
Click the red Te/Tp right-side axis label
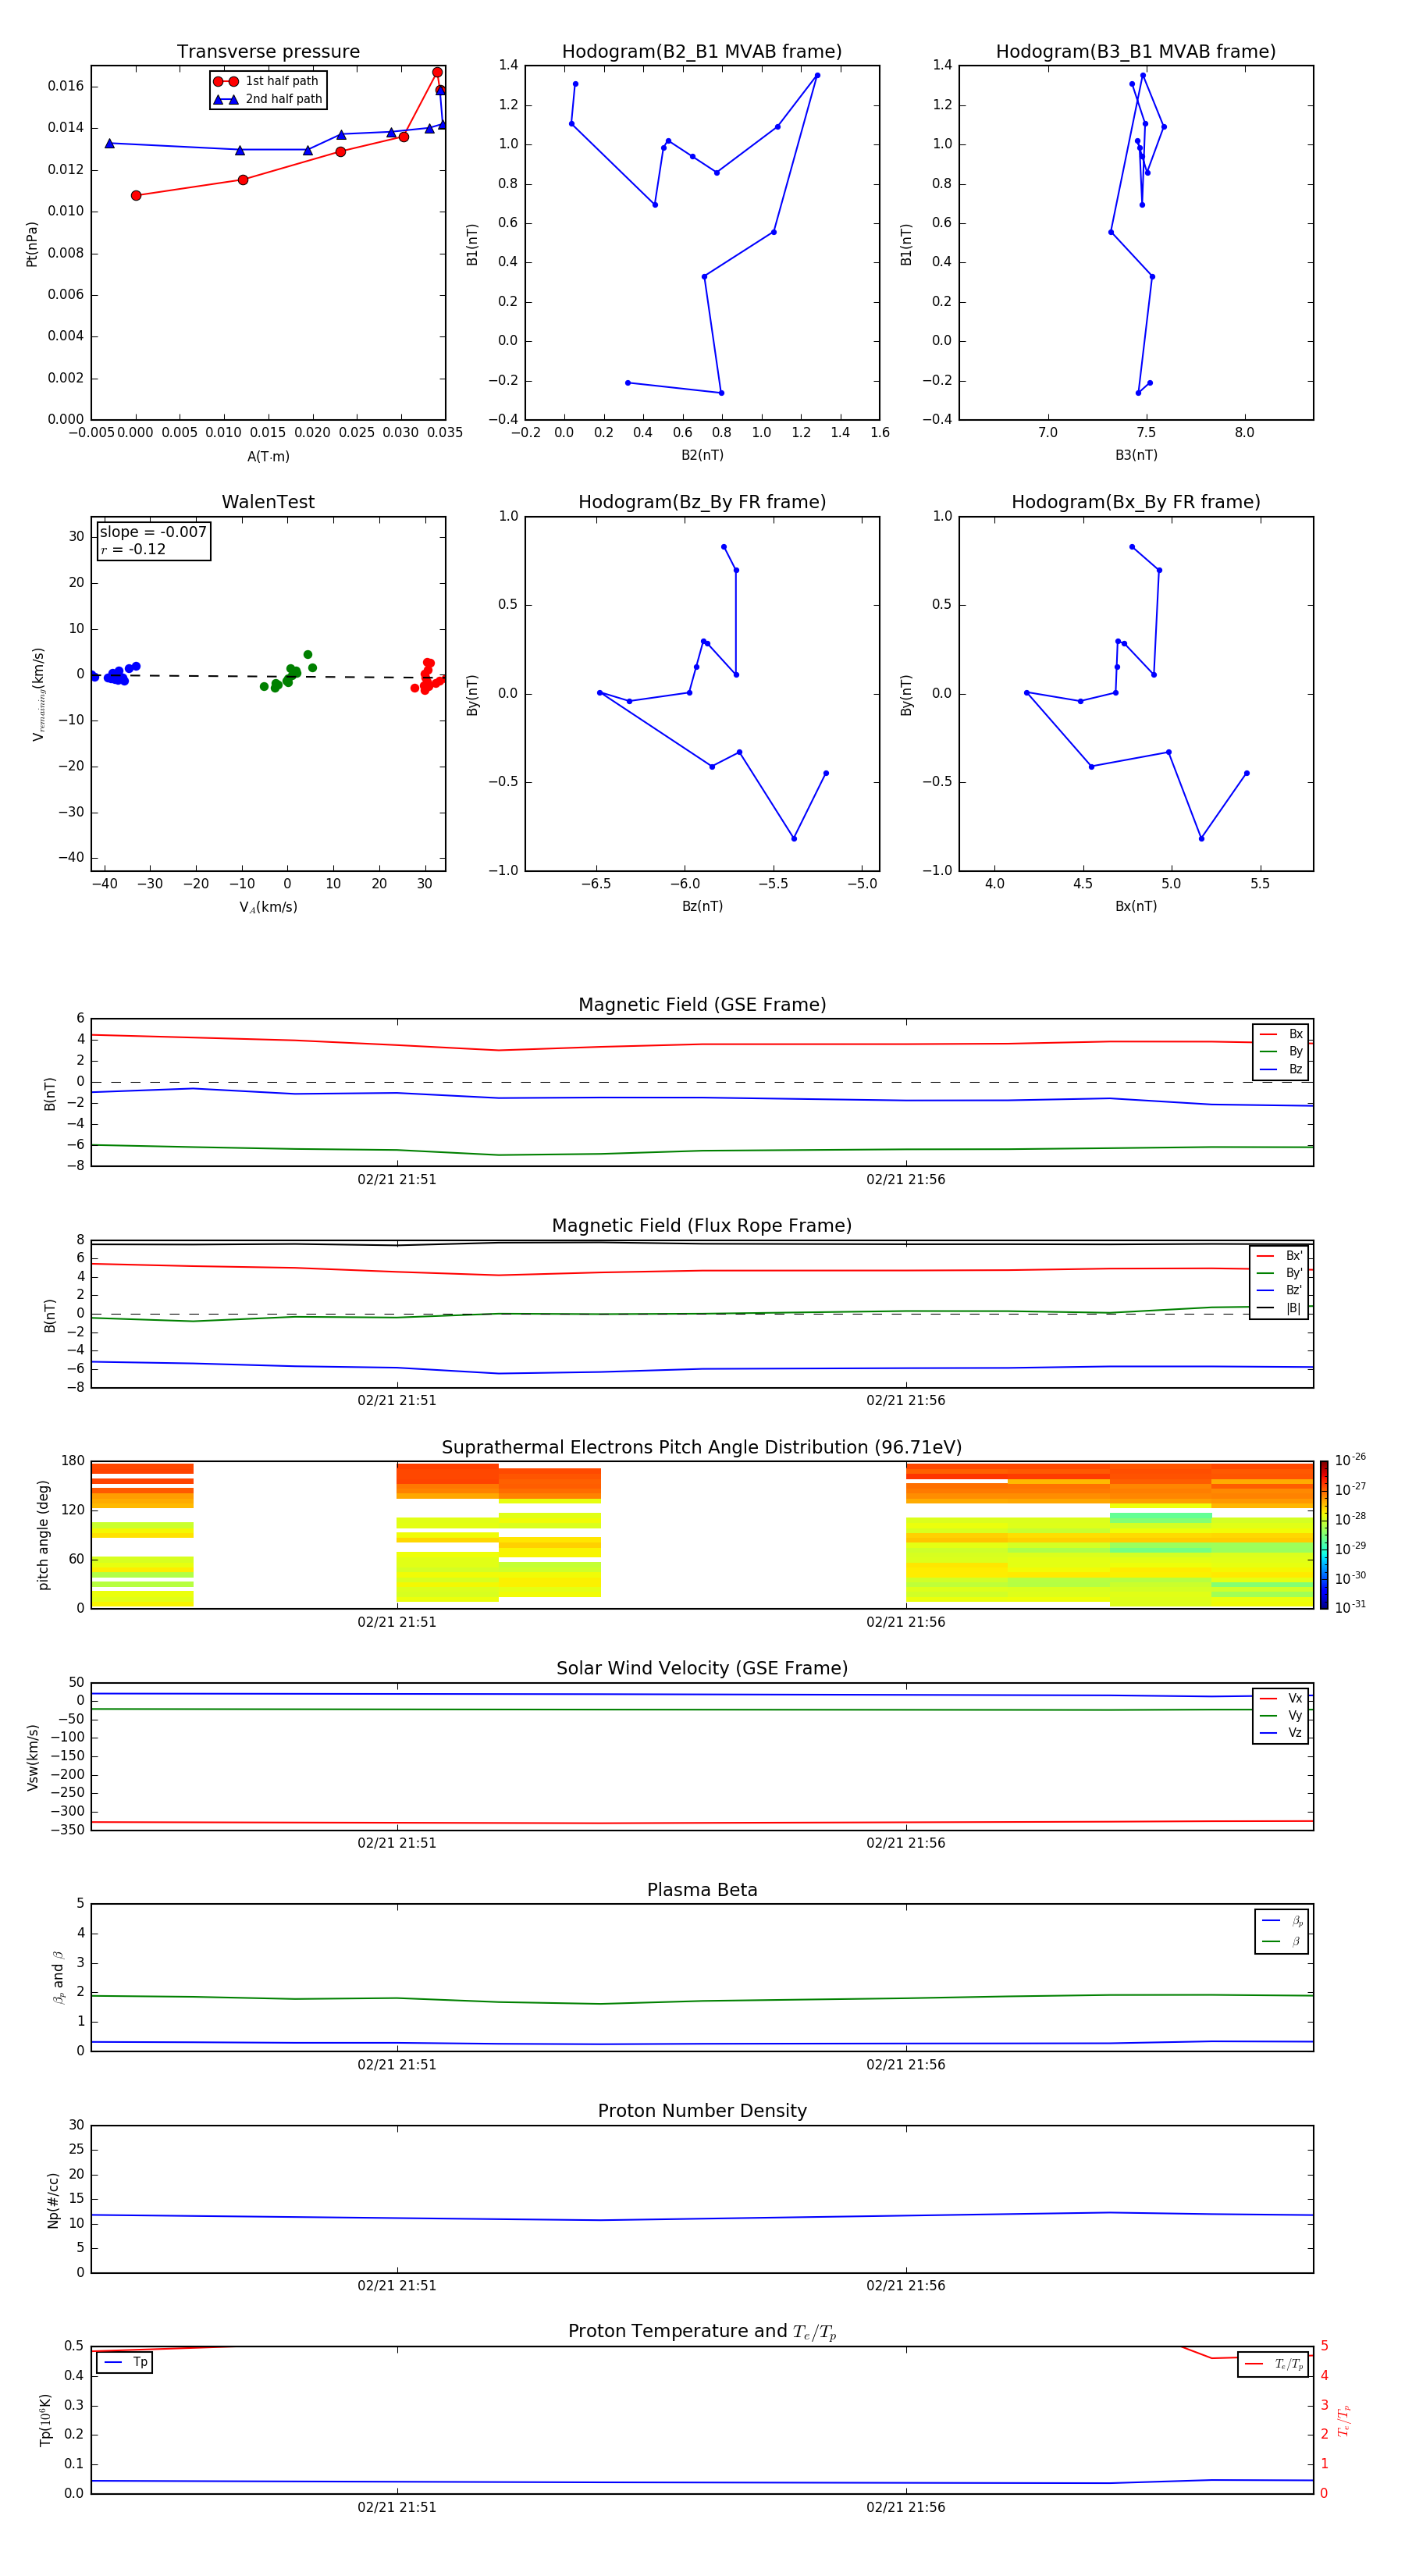(1344, 2420)
